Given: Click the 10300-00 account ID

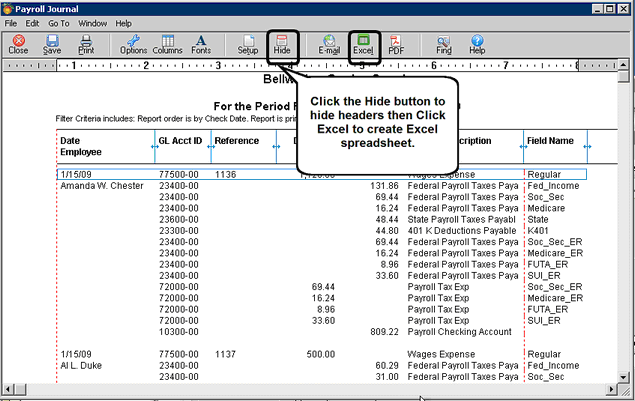Looking at the screenshot, I should point(179,332).
